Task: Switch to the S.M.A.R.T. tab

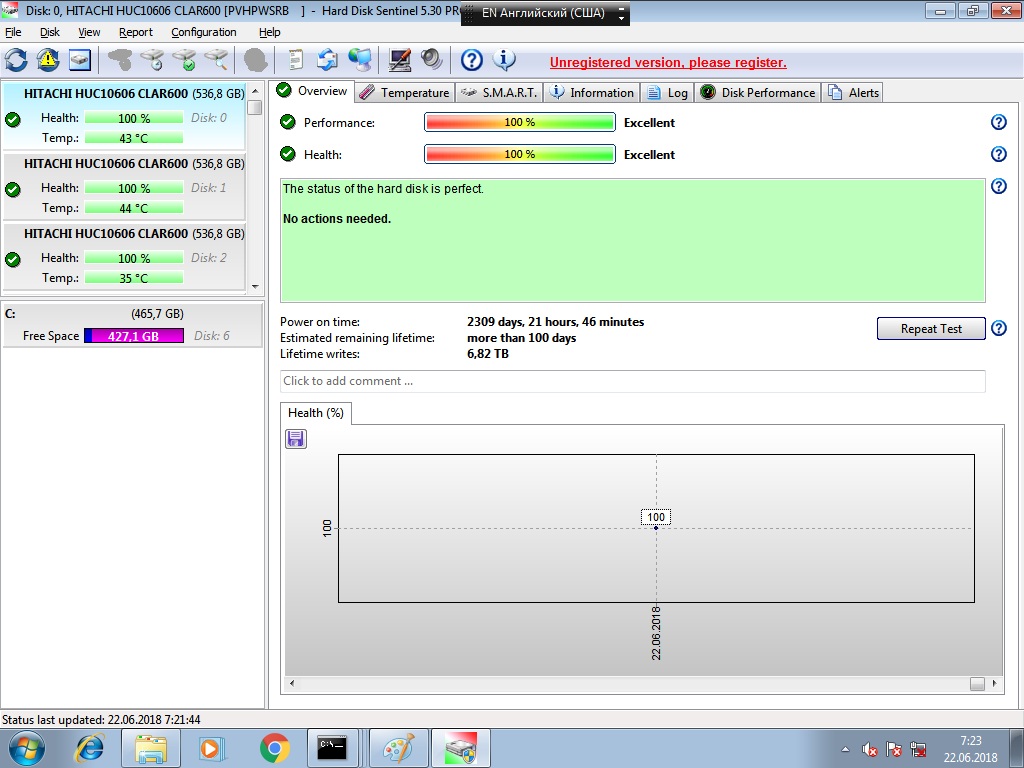Action: (x=498, y=93)
